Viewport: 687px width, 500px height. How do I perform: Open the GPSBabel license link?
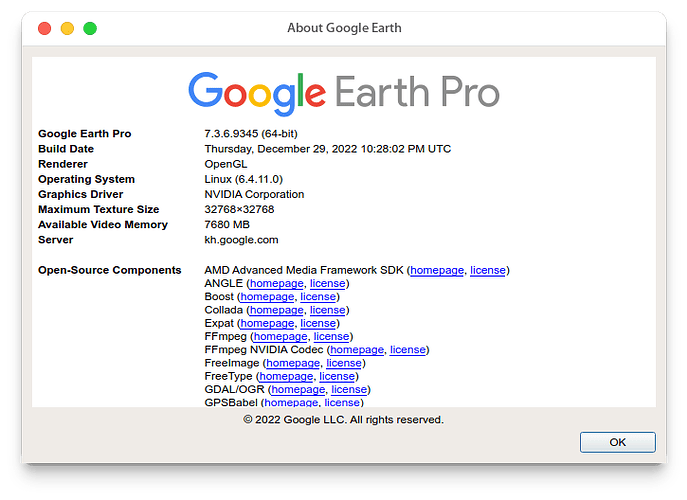[x=342, y=402]
